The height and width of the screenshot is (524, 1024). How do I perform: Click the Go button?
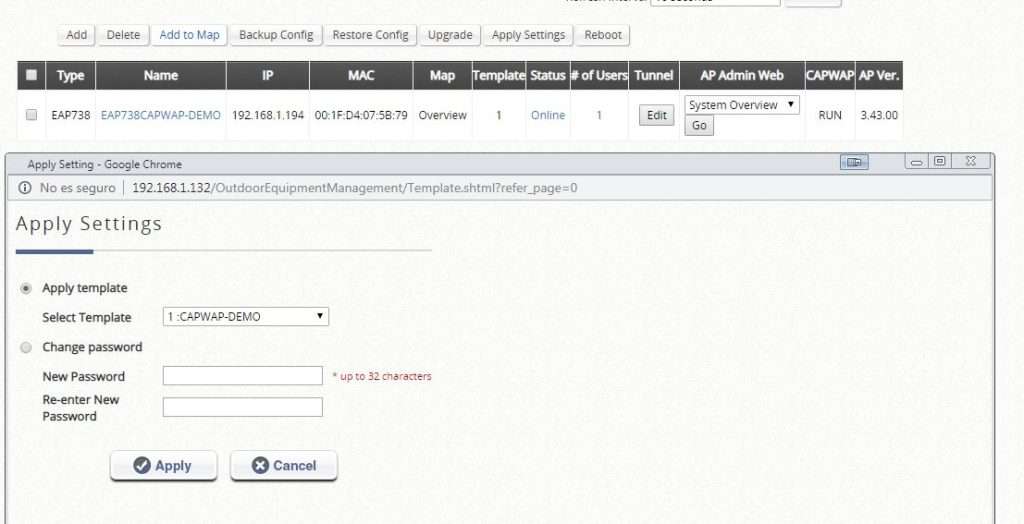[699, 125]
